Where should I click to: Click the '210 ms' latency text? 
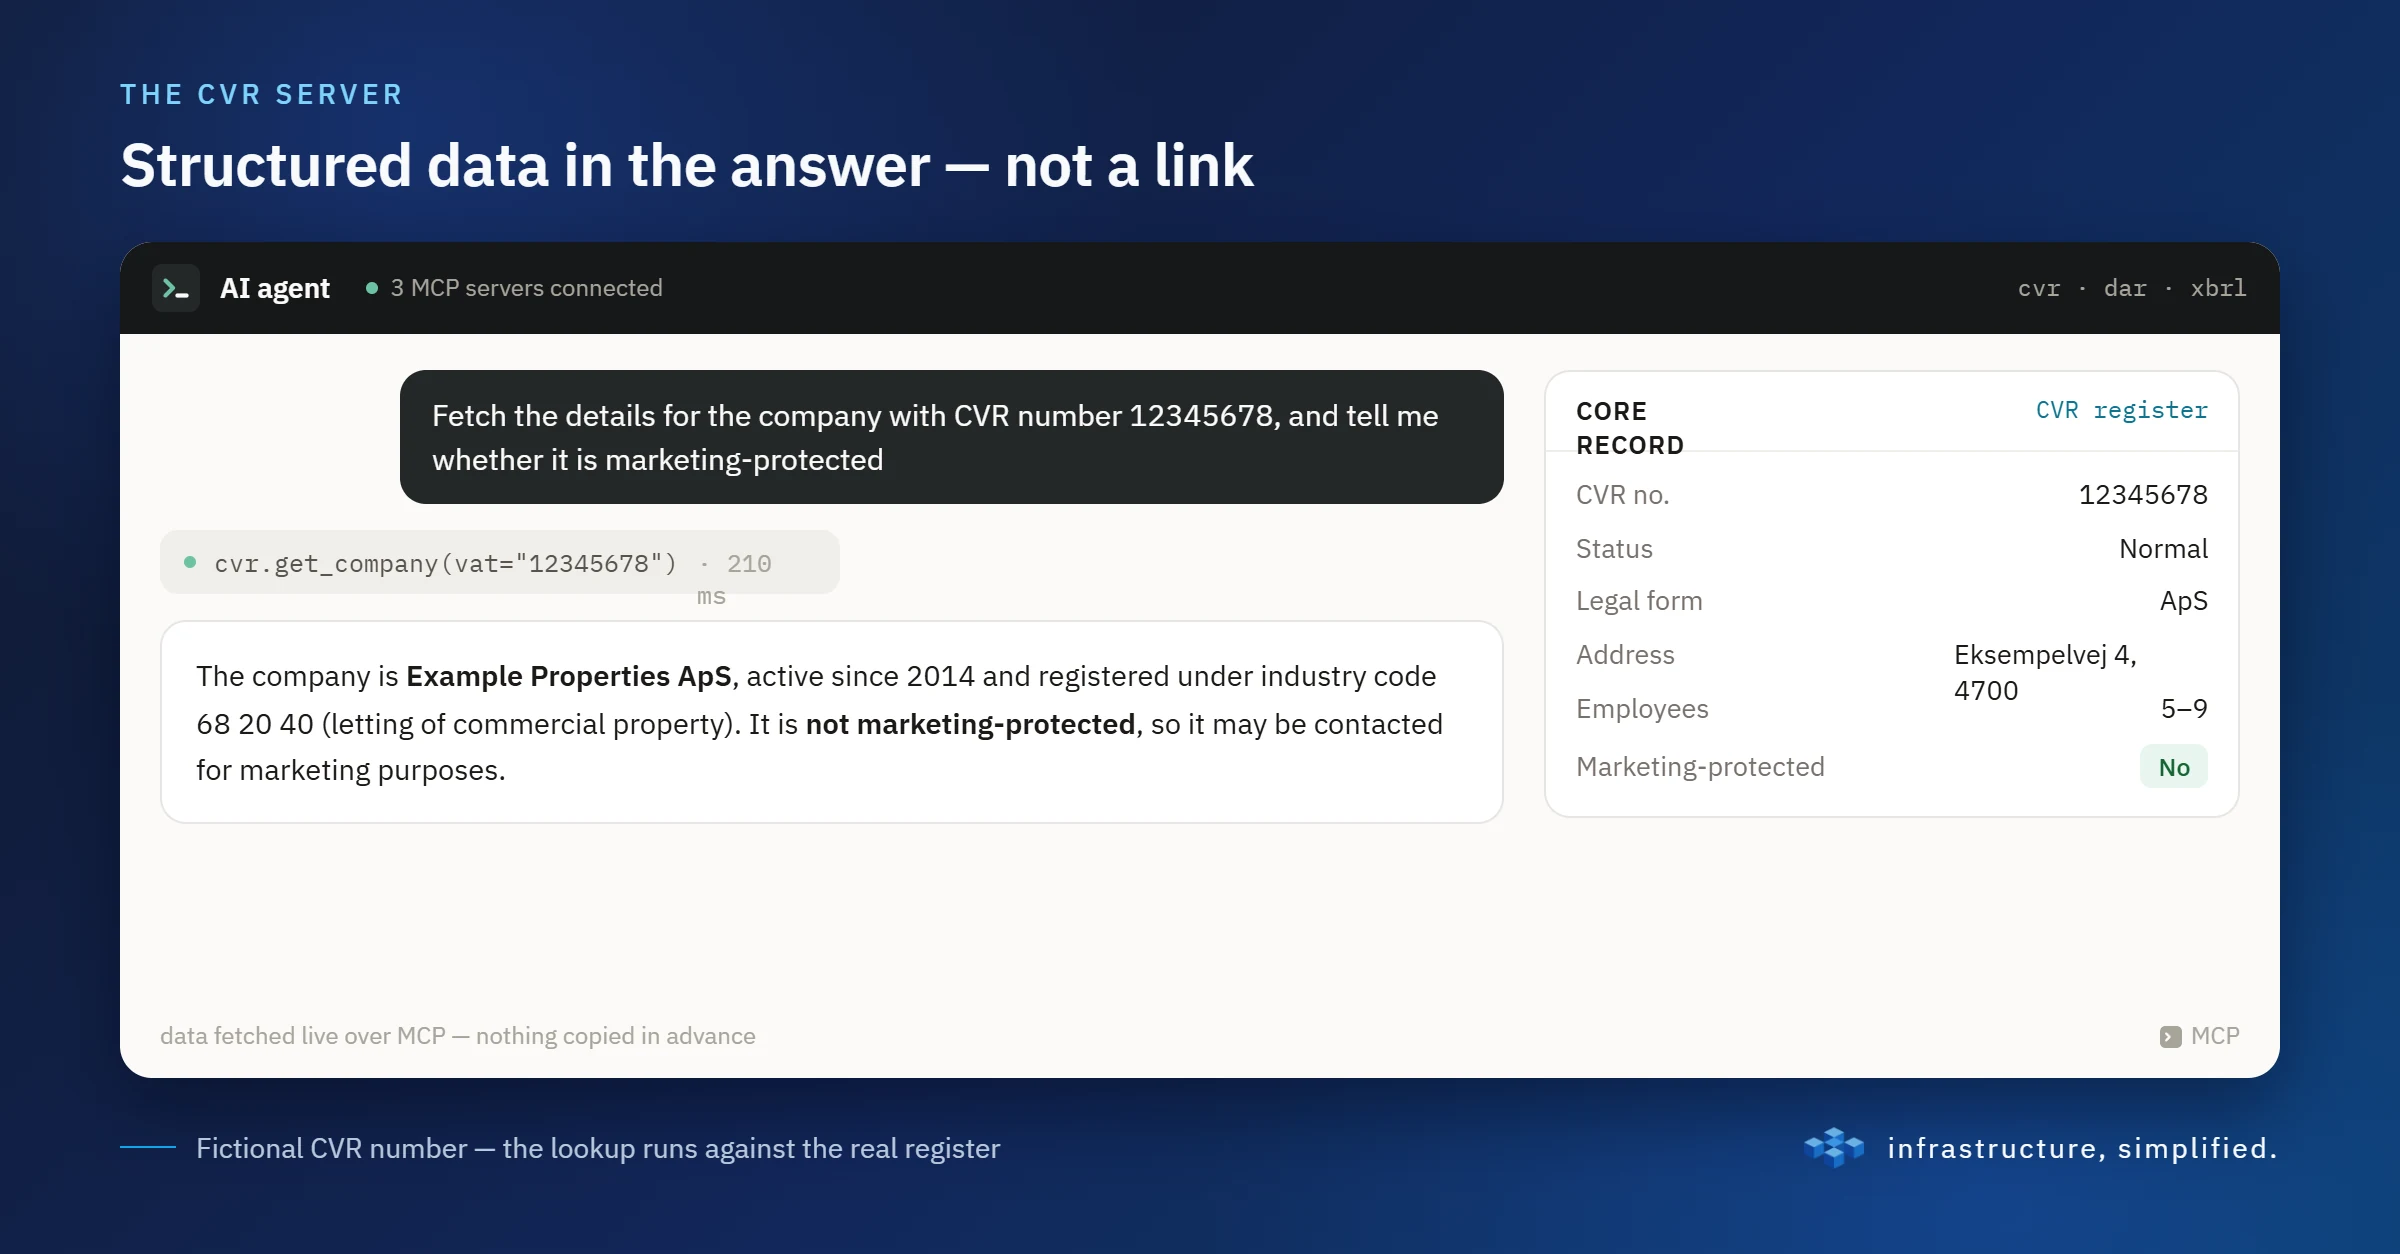coord(734,579)
